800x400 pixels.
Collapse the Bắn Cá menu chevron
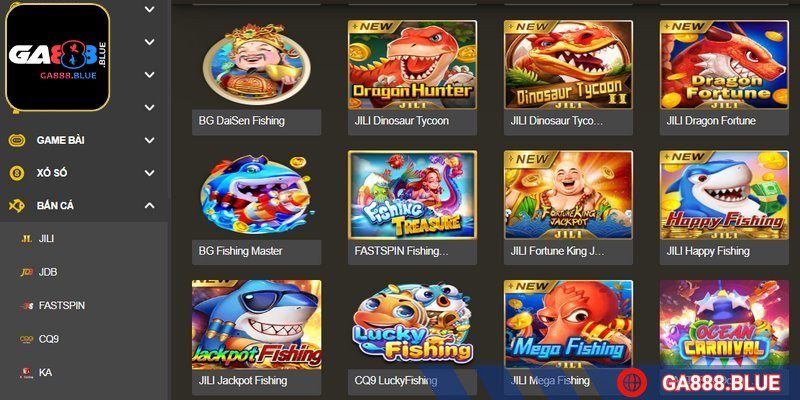tap(149, 206)
